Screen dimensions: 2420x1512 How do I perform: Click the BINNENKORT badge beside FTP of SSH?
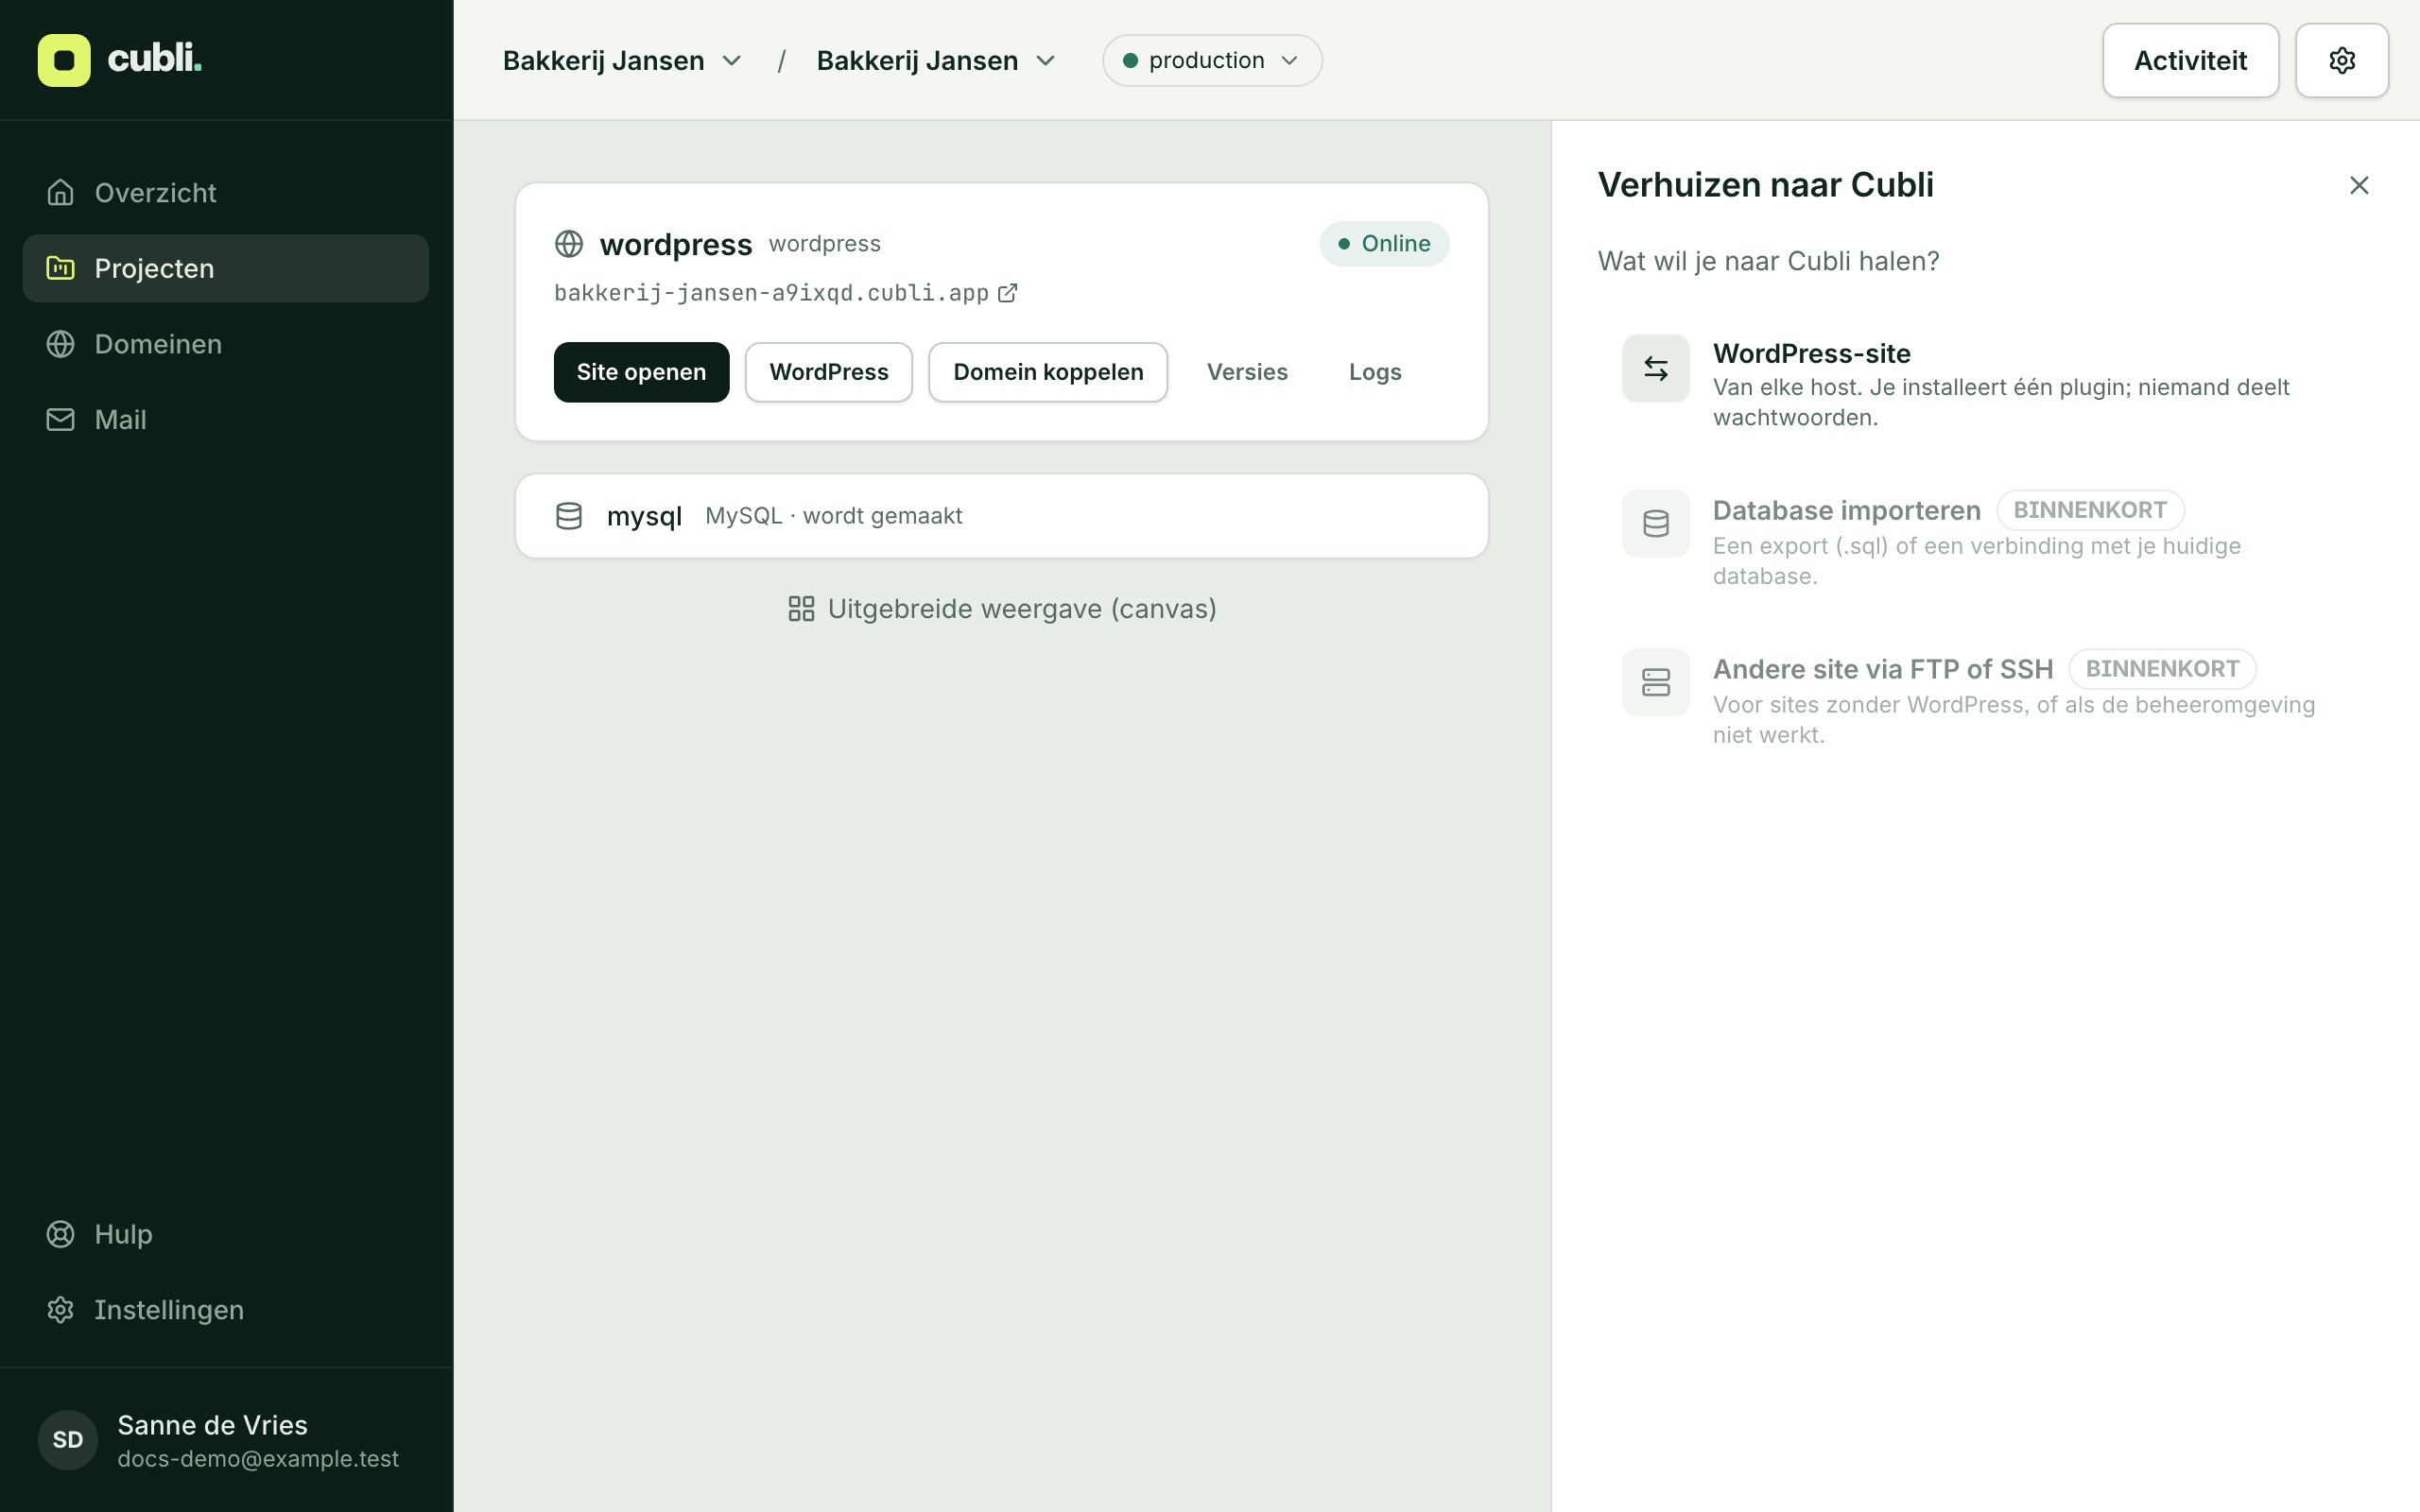pos(2162,669)
